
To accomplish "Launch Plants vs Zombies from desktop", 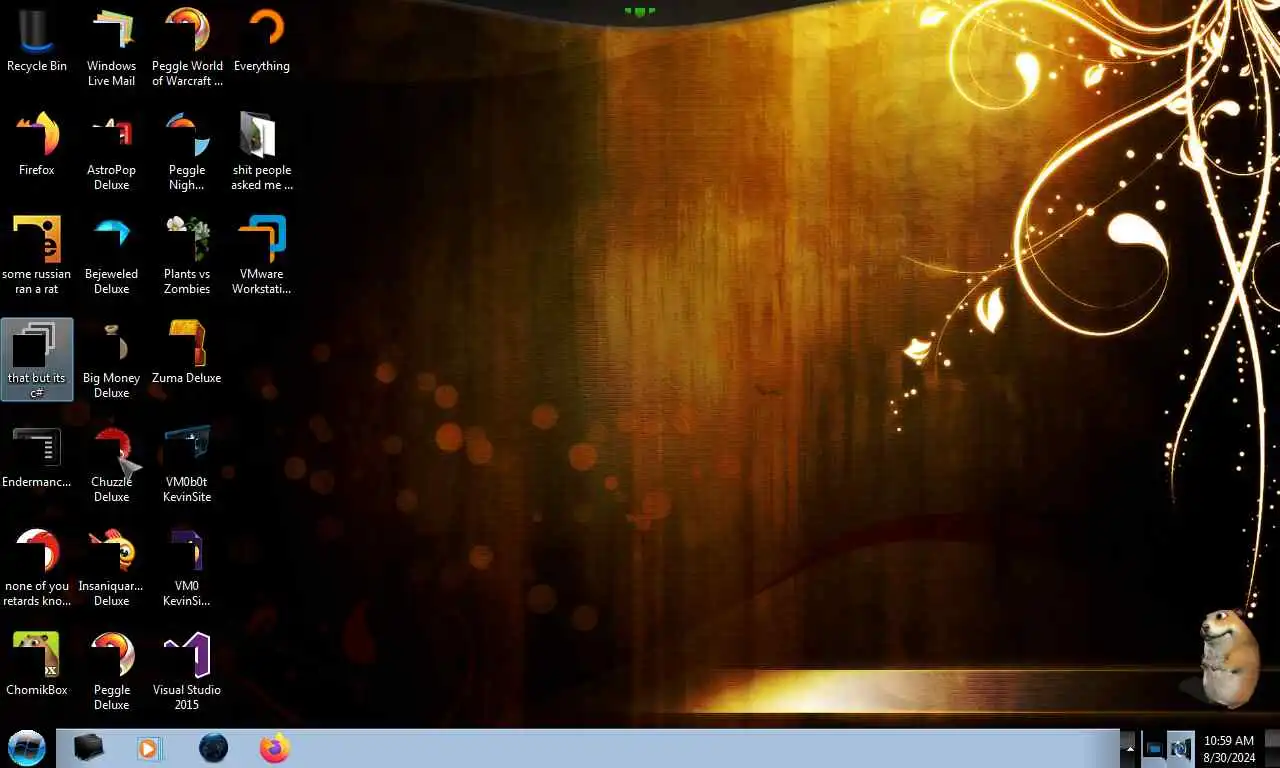I will 187,256.
